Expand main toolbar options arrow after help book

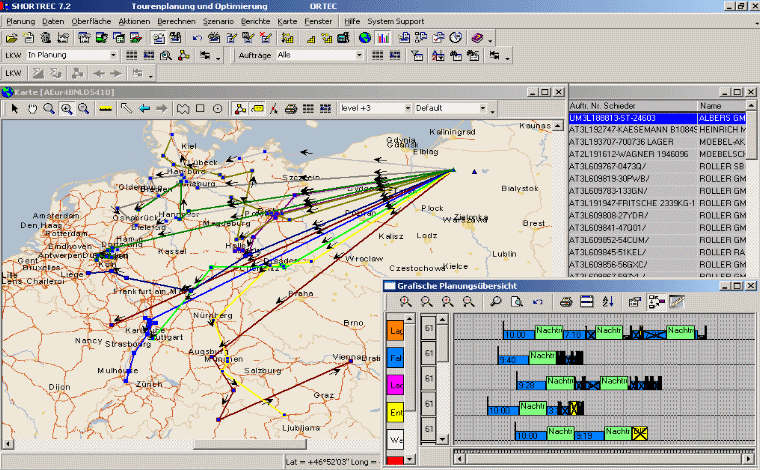click(x=491, y=41)
